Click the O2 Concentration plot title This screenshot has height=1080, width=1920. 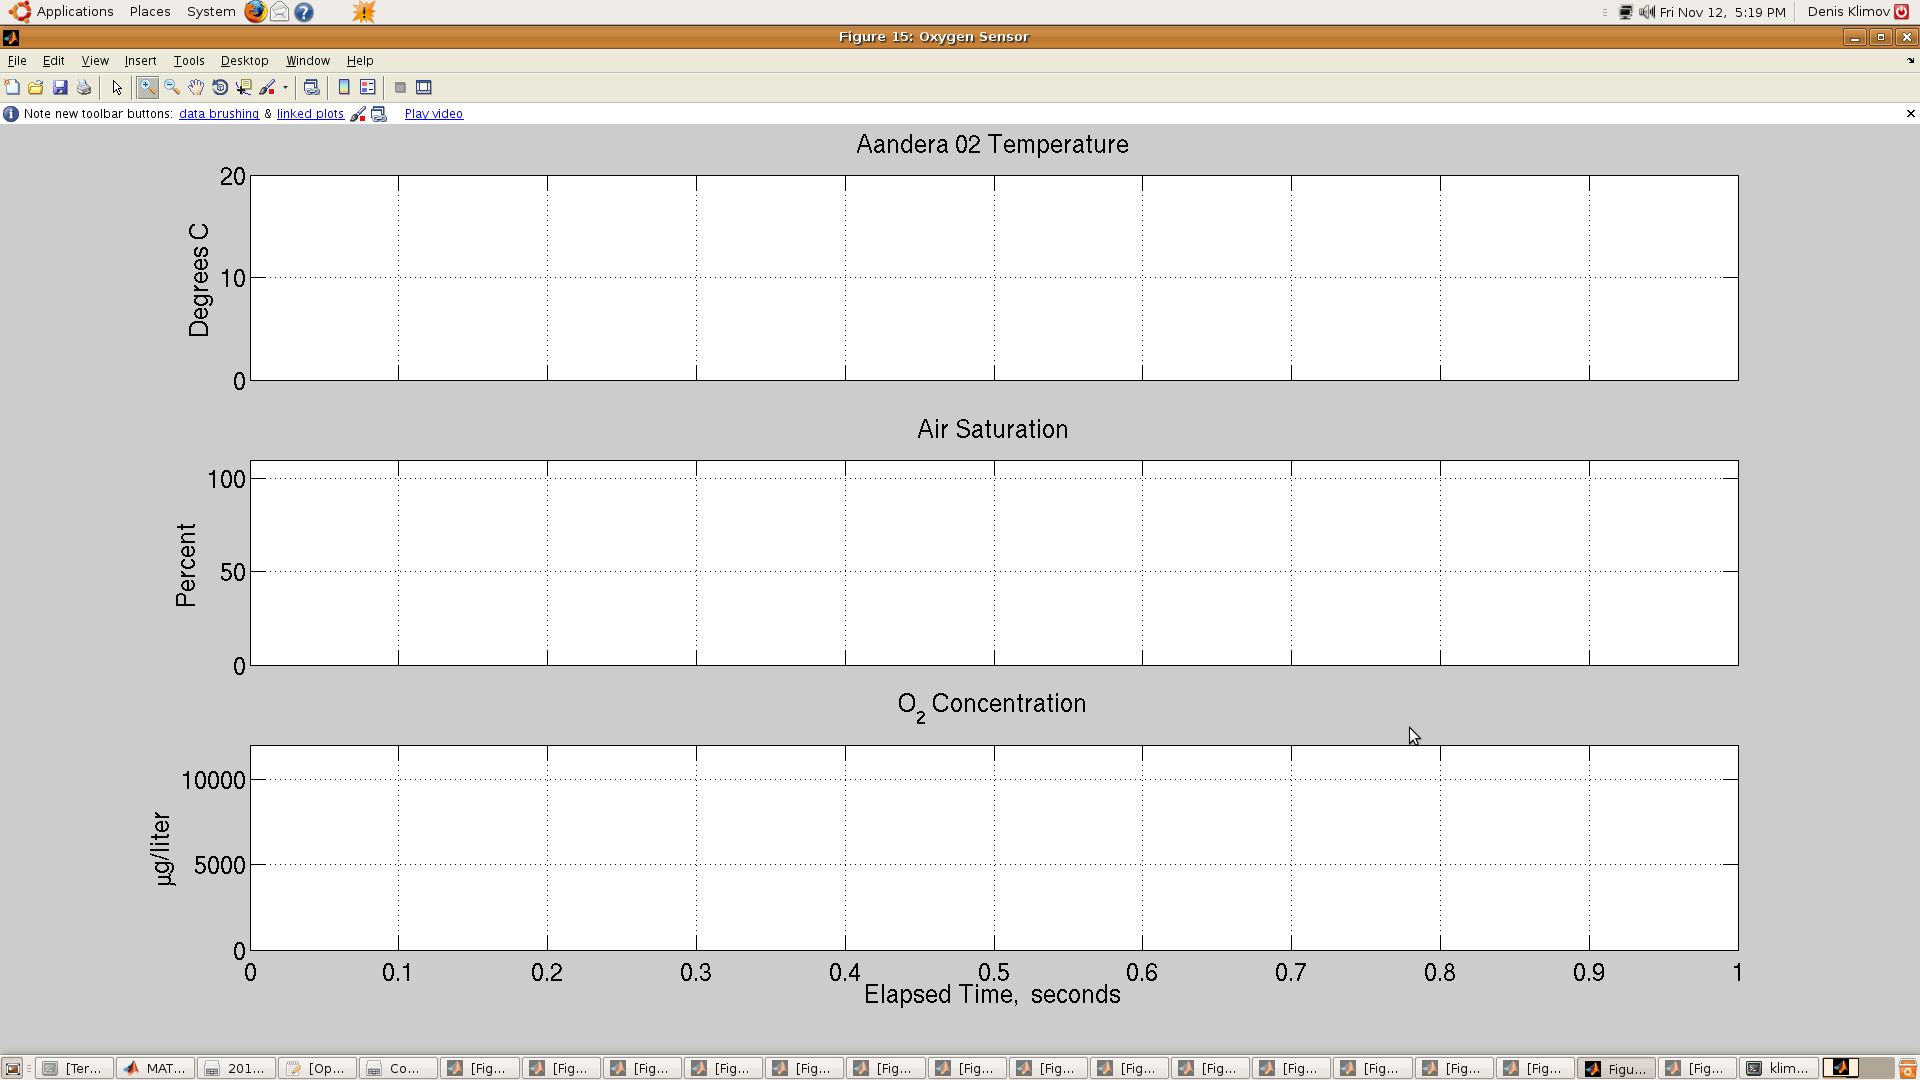pos(992,705)
